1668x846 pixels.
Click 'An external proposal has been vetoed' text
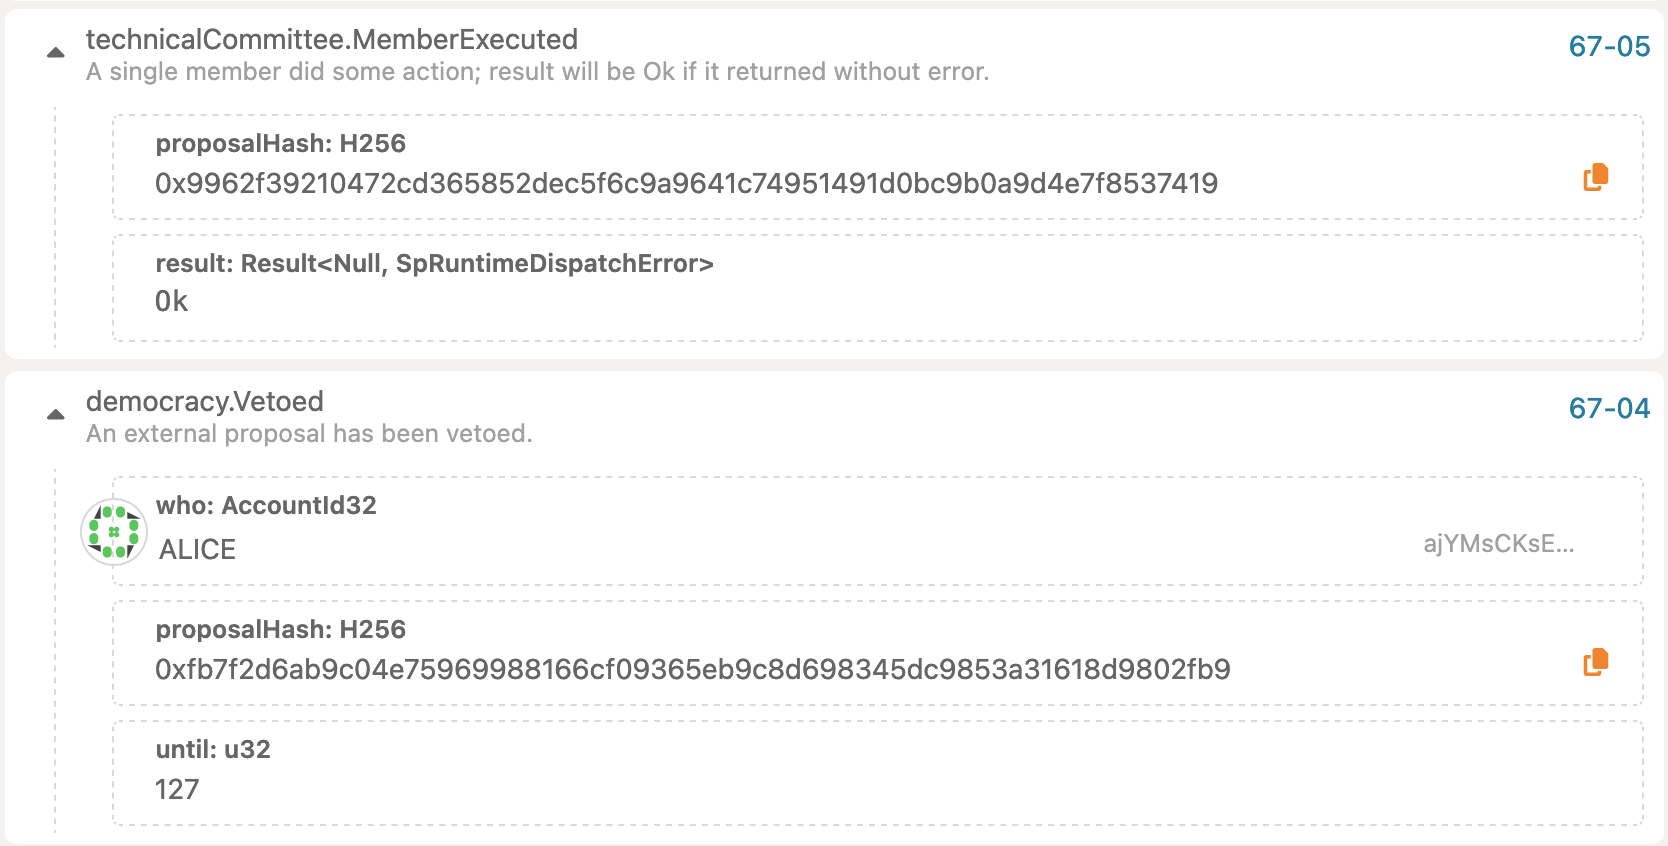coord(309,434)
